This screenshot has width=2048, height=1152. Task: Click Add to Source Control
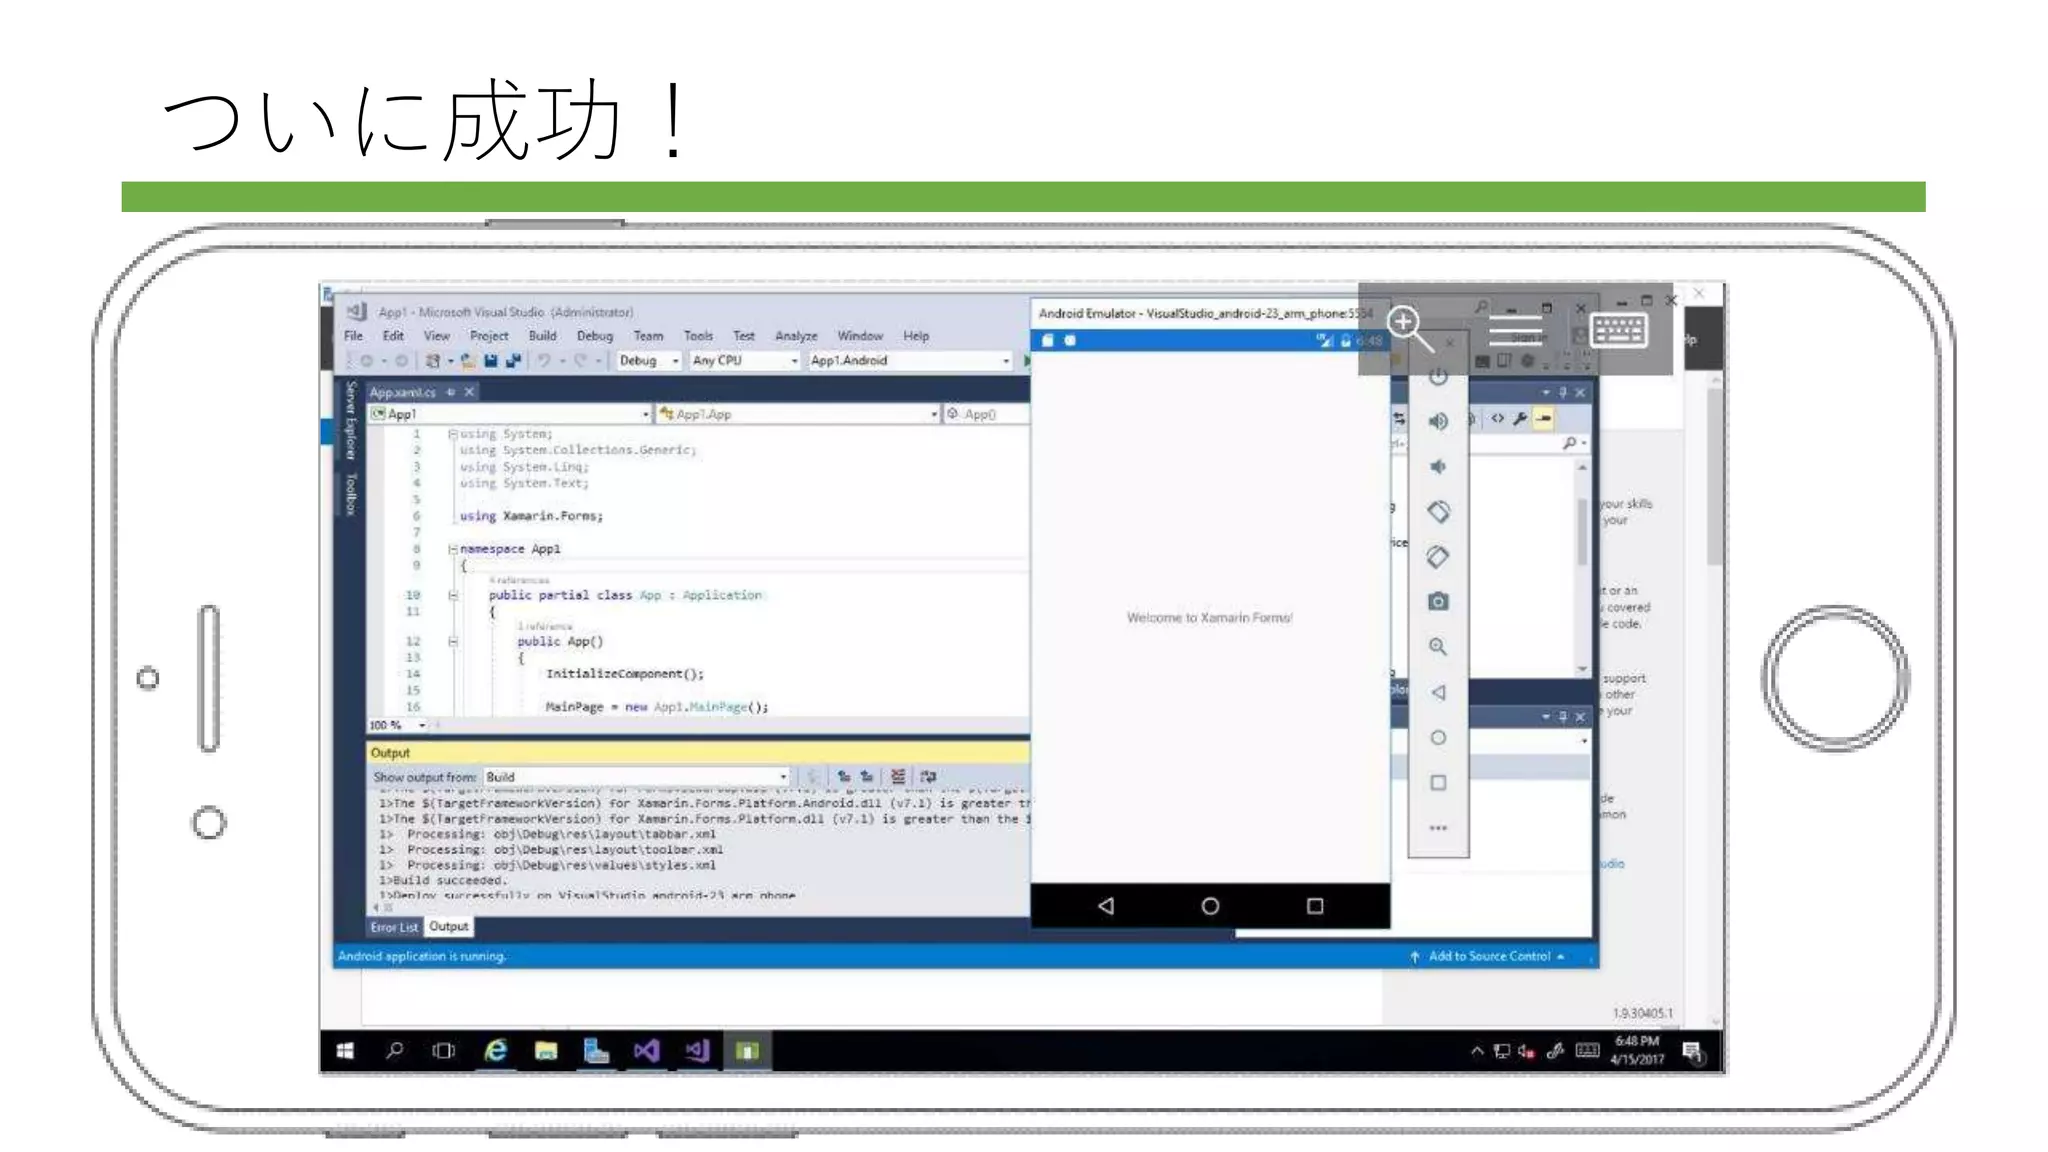click(1488, 956)
